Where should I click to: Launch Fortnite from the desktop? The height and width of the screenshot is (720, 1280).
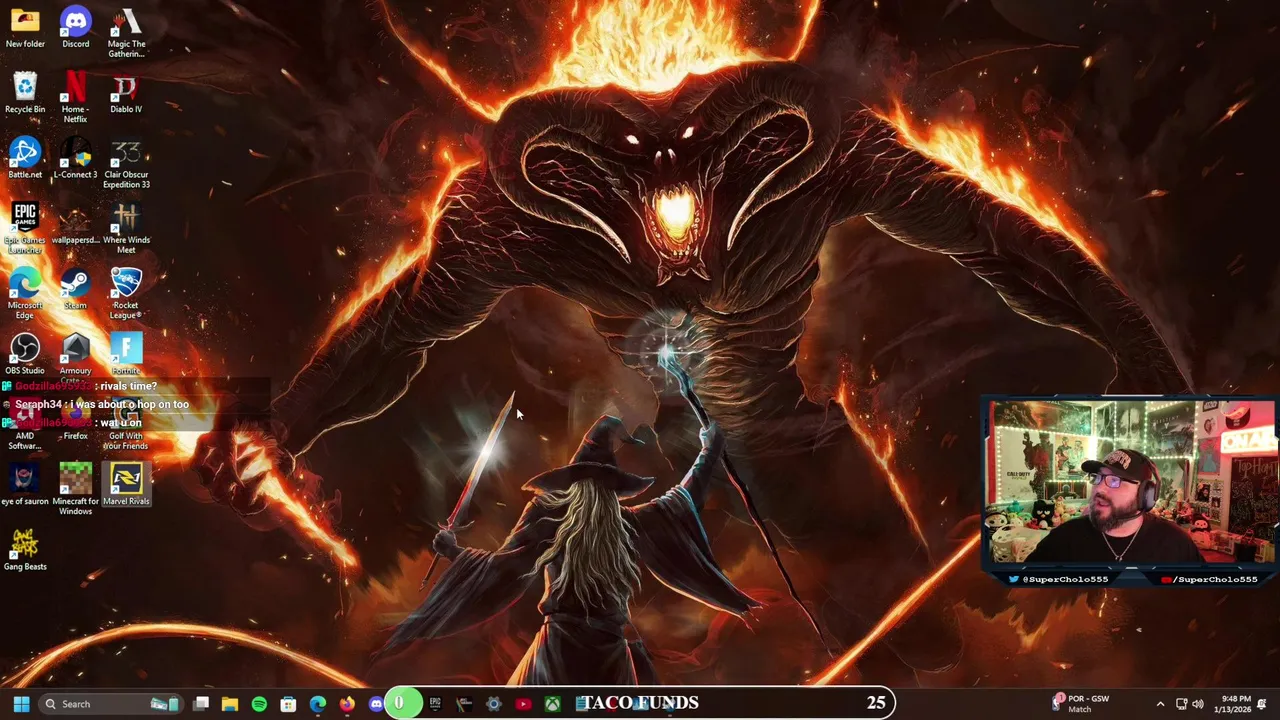pos(126,354)
